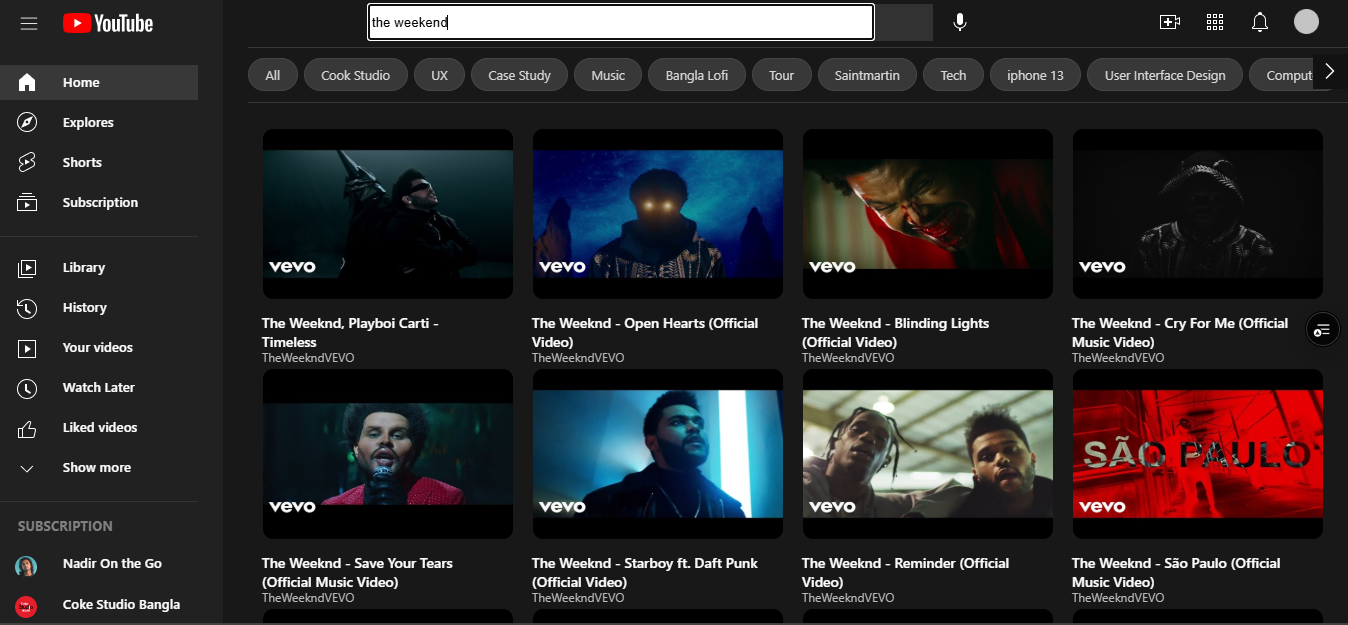Open 'Nadir On the Go' subscription label
Screen dimensions: 1348x625
coord(112,564)
